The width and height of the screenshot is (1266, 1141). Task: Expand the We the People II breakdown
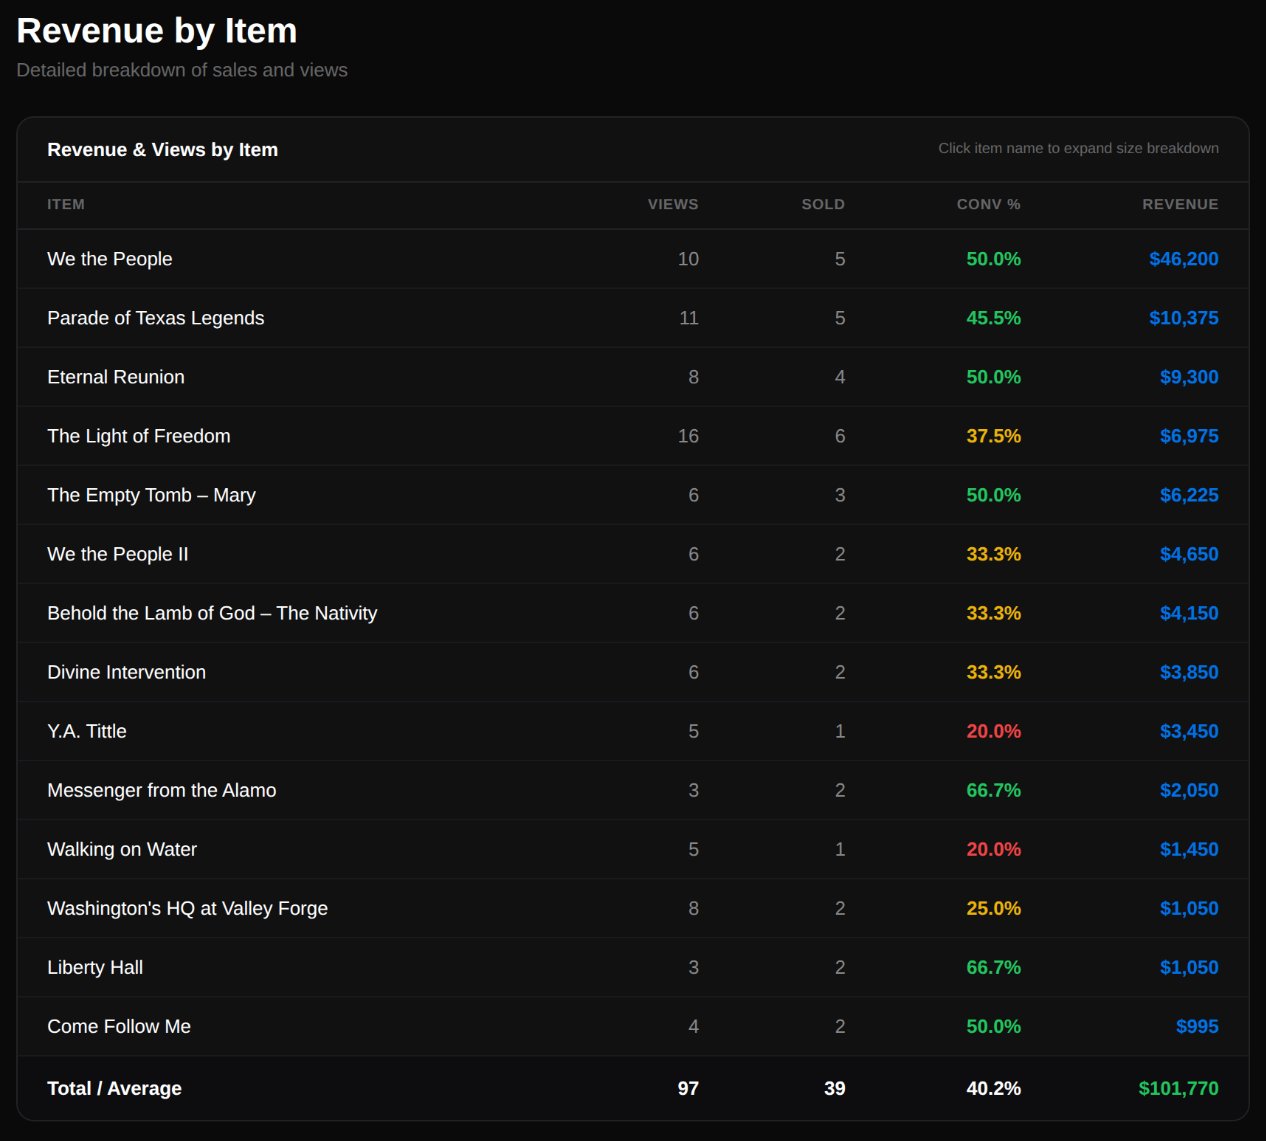(x=117, y=554)
